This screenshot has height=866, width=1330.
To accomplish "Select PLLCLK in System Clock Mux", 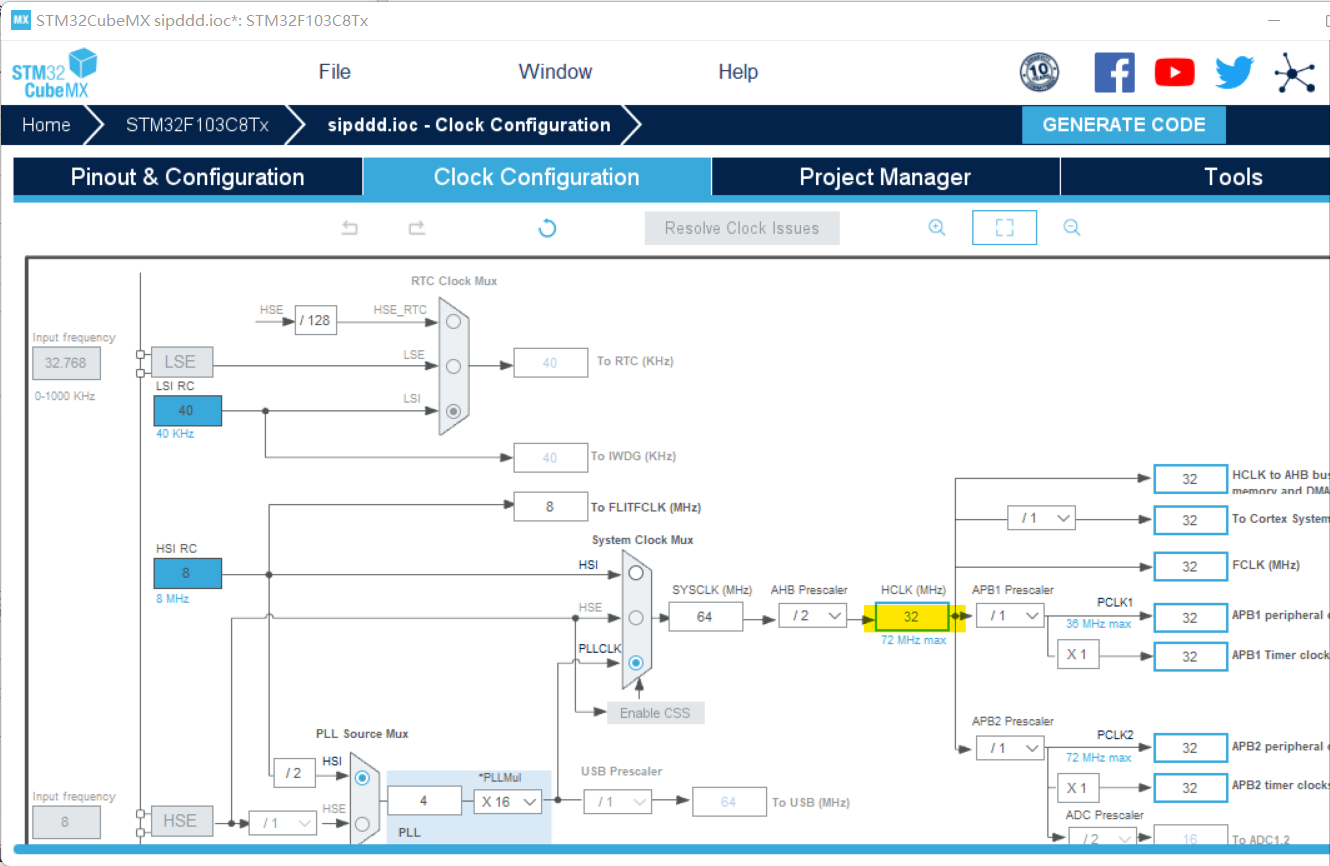I will click(x=635, y=662).
